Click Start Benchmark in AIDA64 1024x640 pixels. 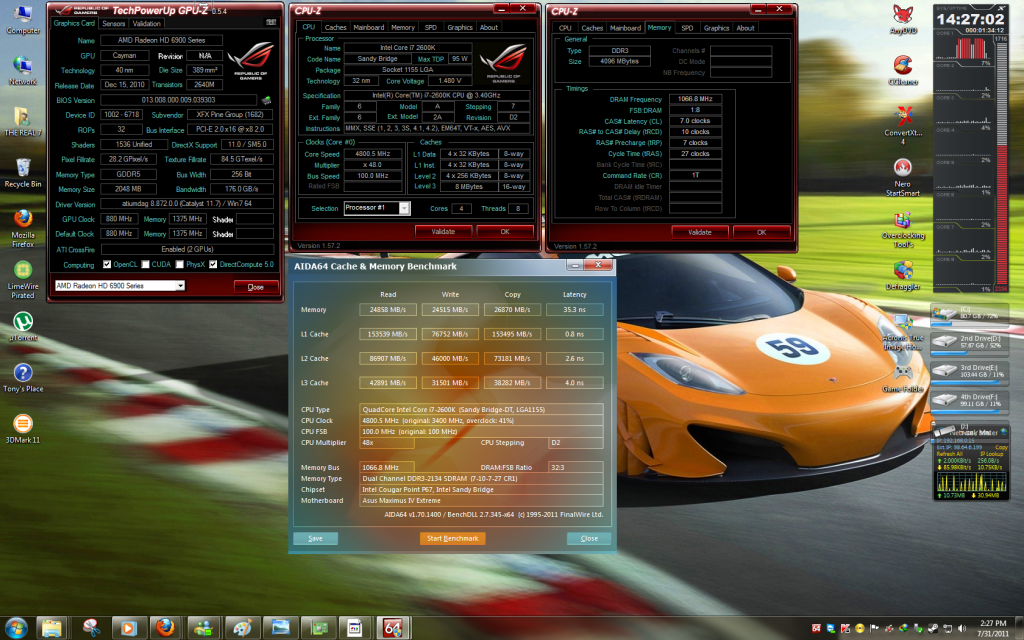[453, 539]
